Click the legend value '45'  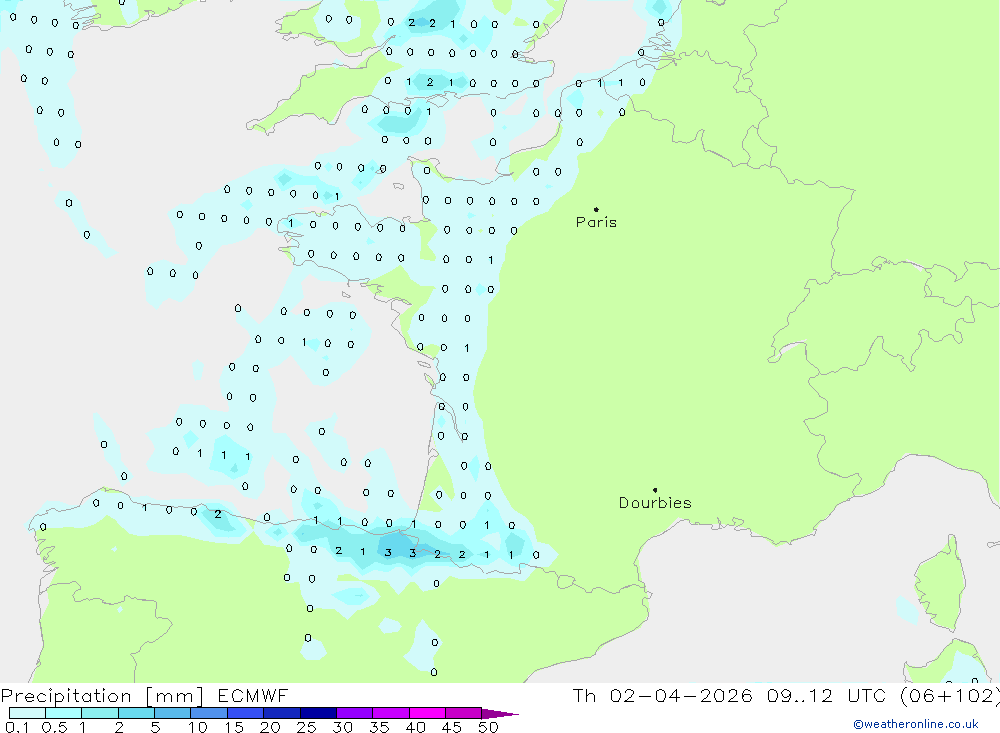[x=452, y=727]
